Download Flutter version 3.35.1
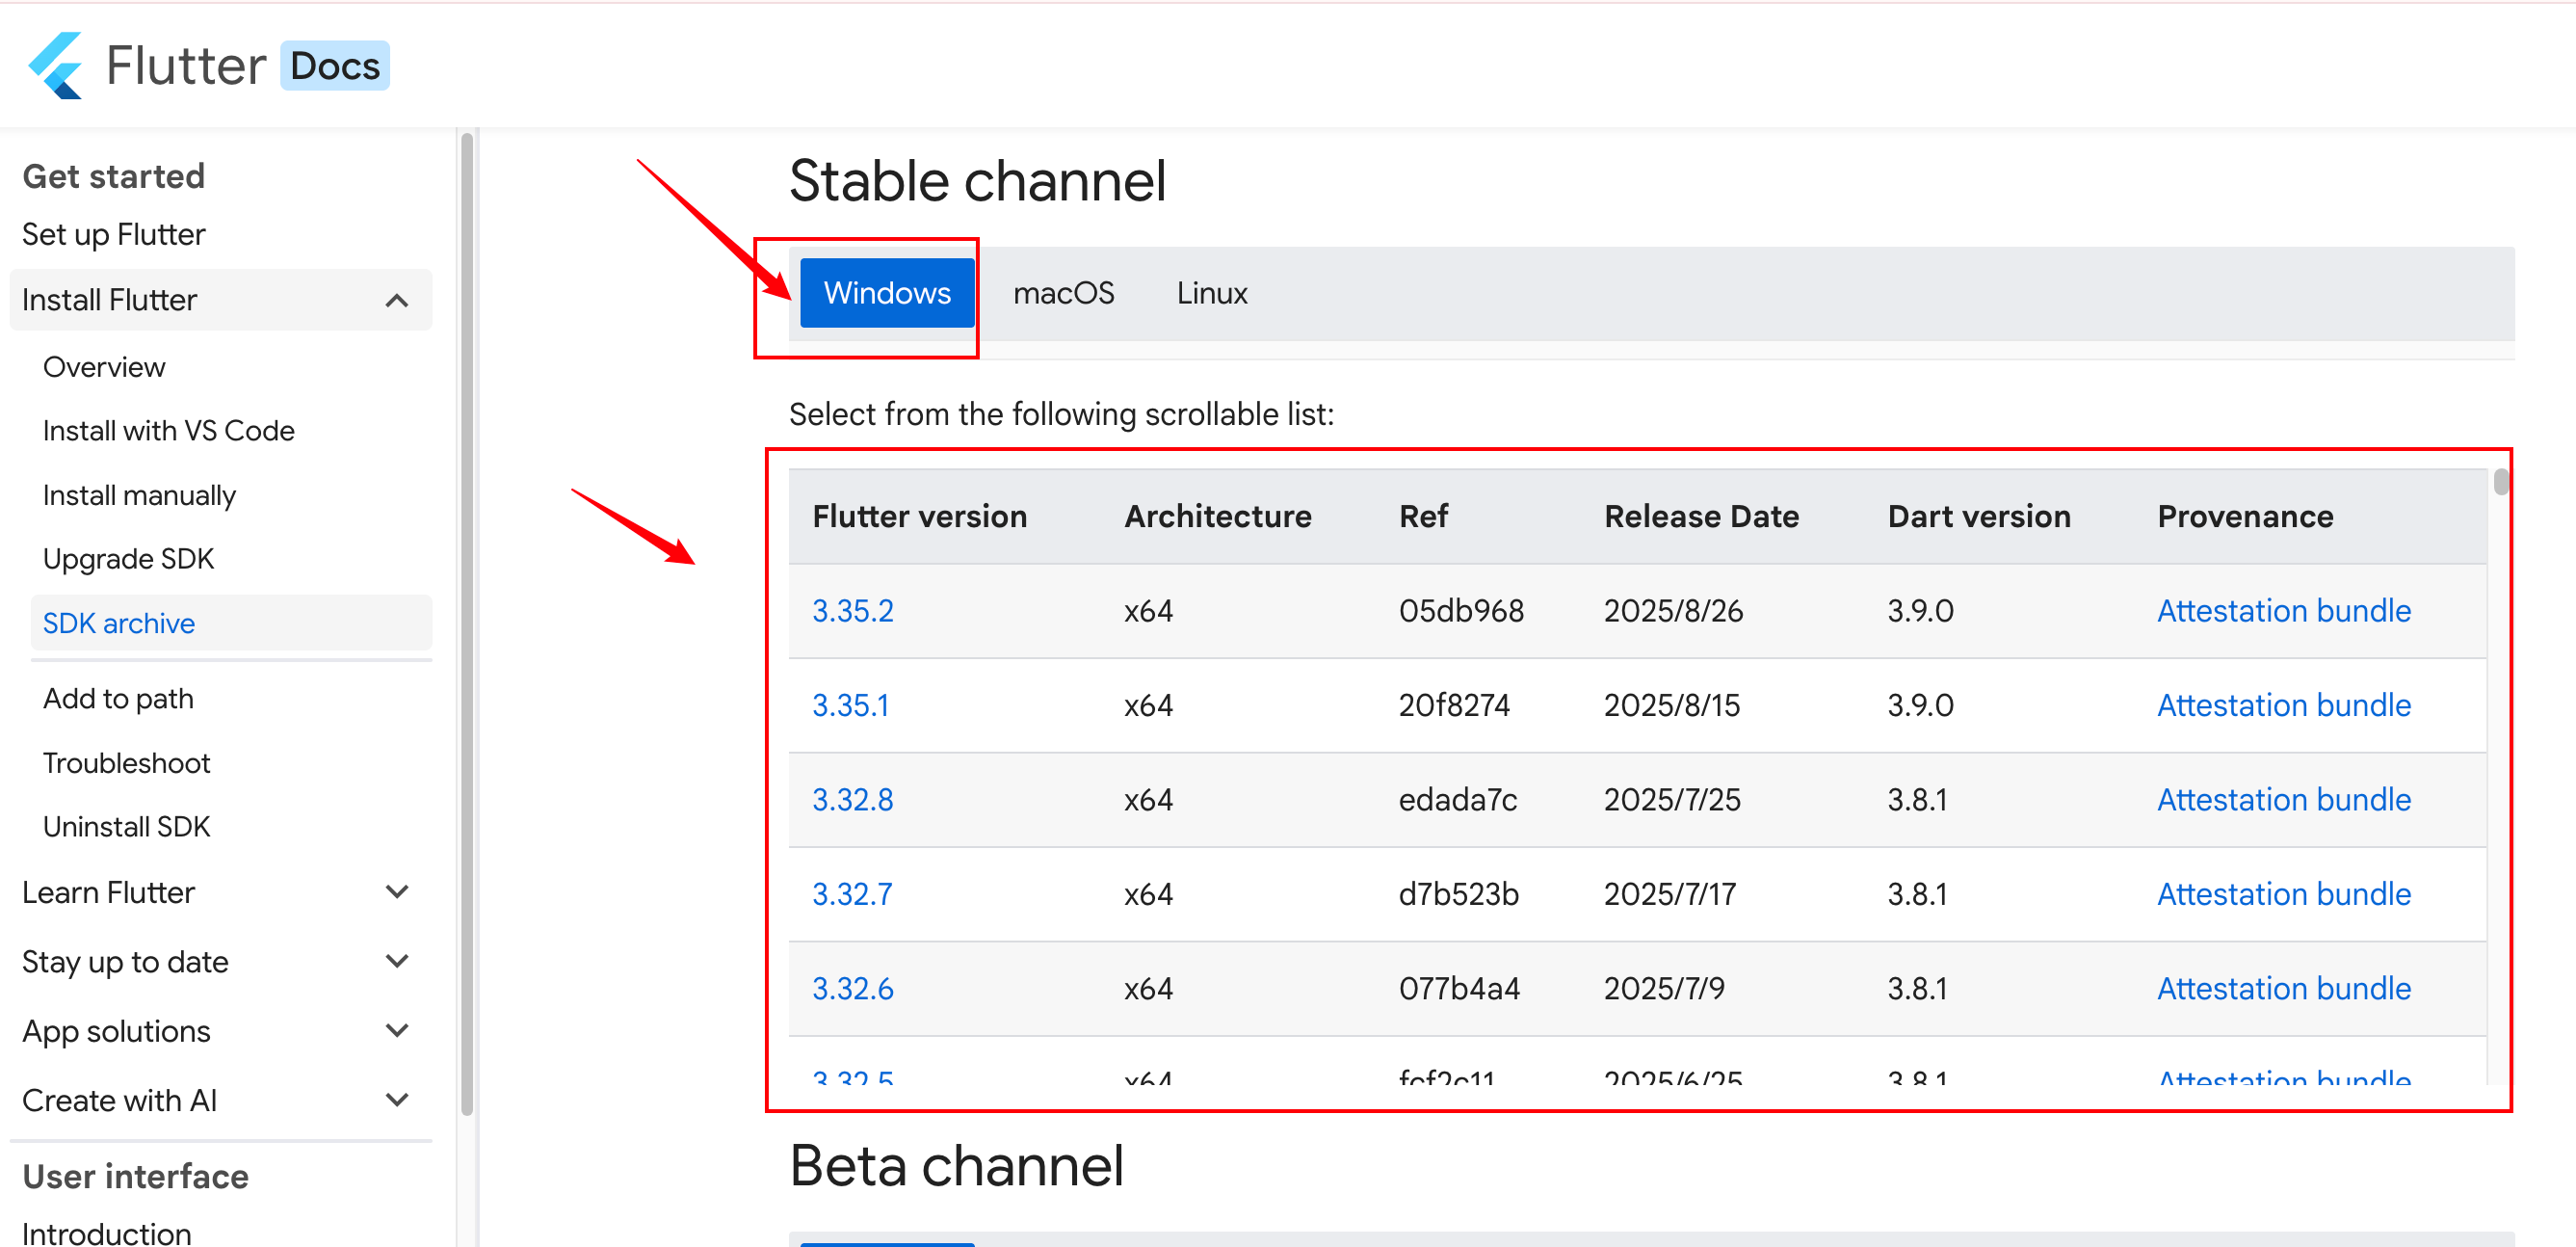 point(850,705)
